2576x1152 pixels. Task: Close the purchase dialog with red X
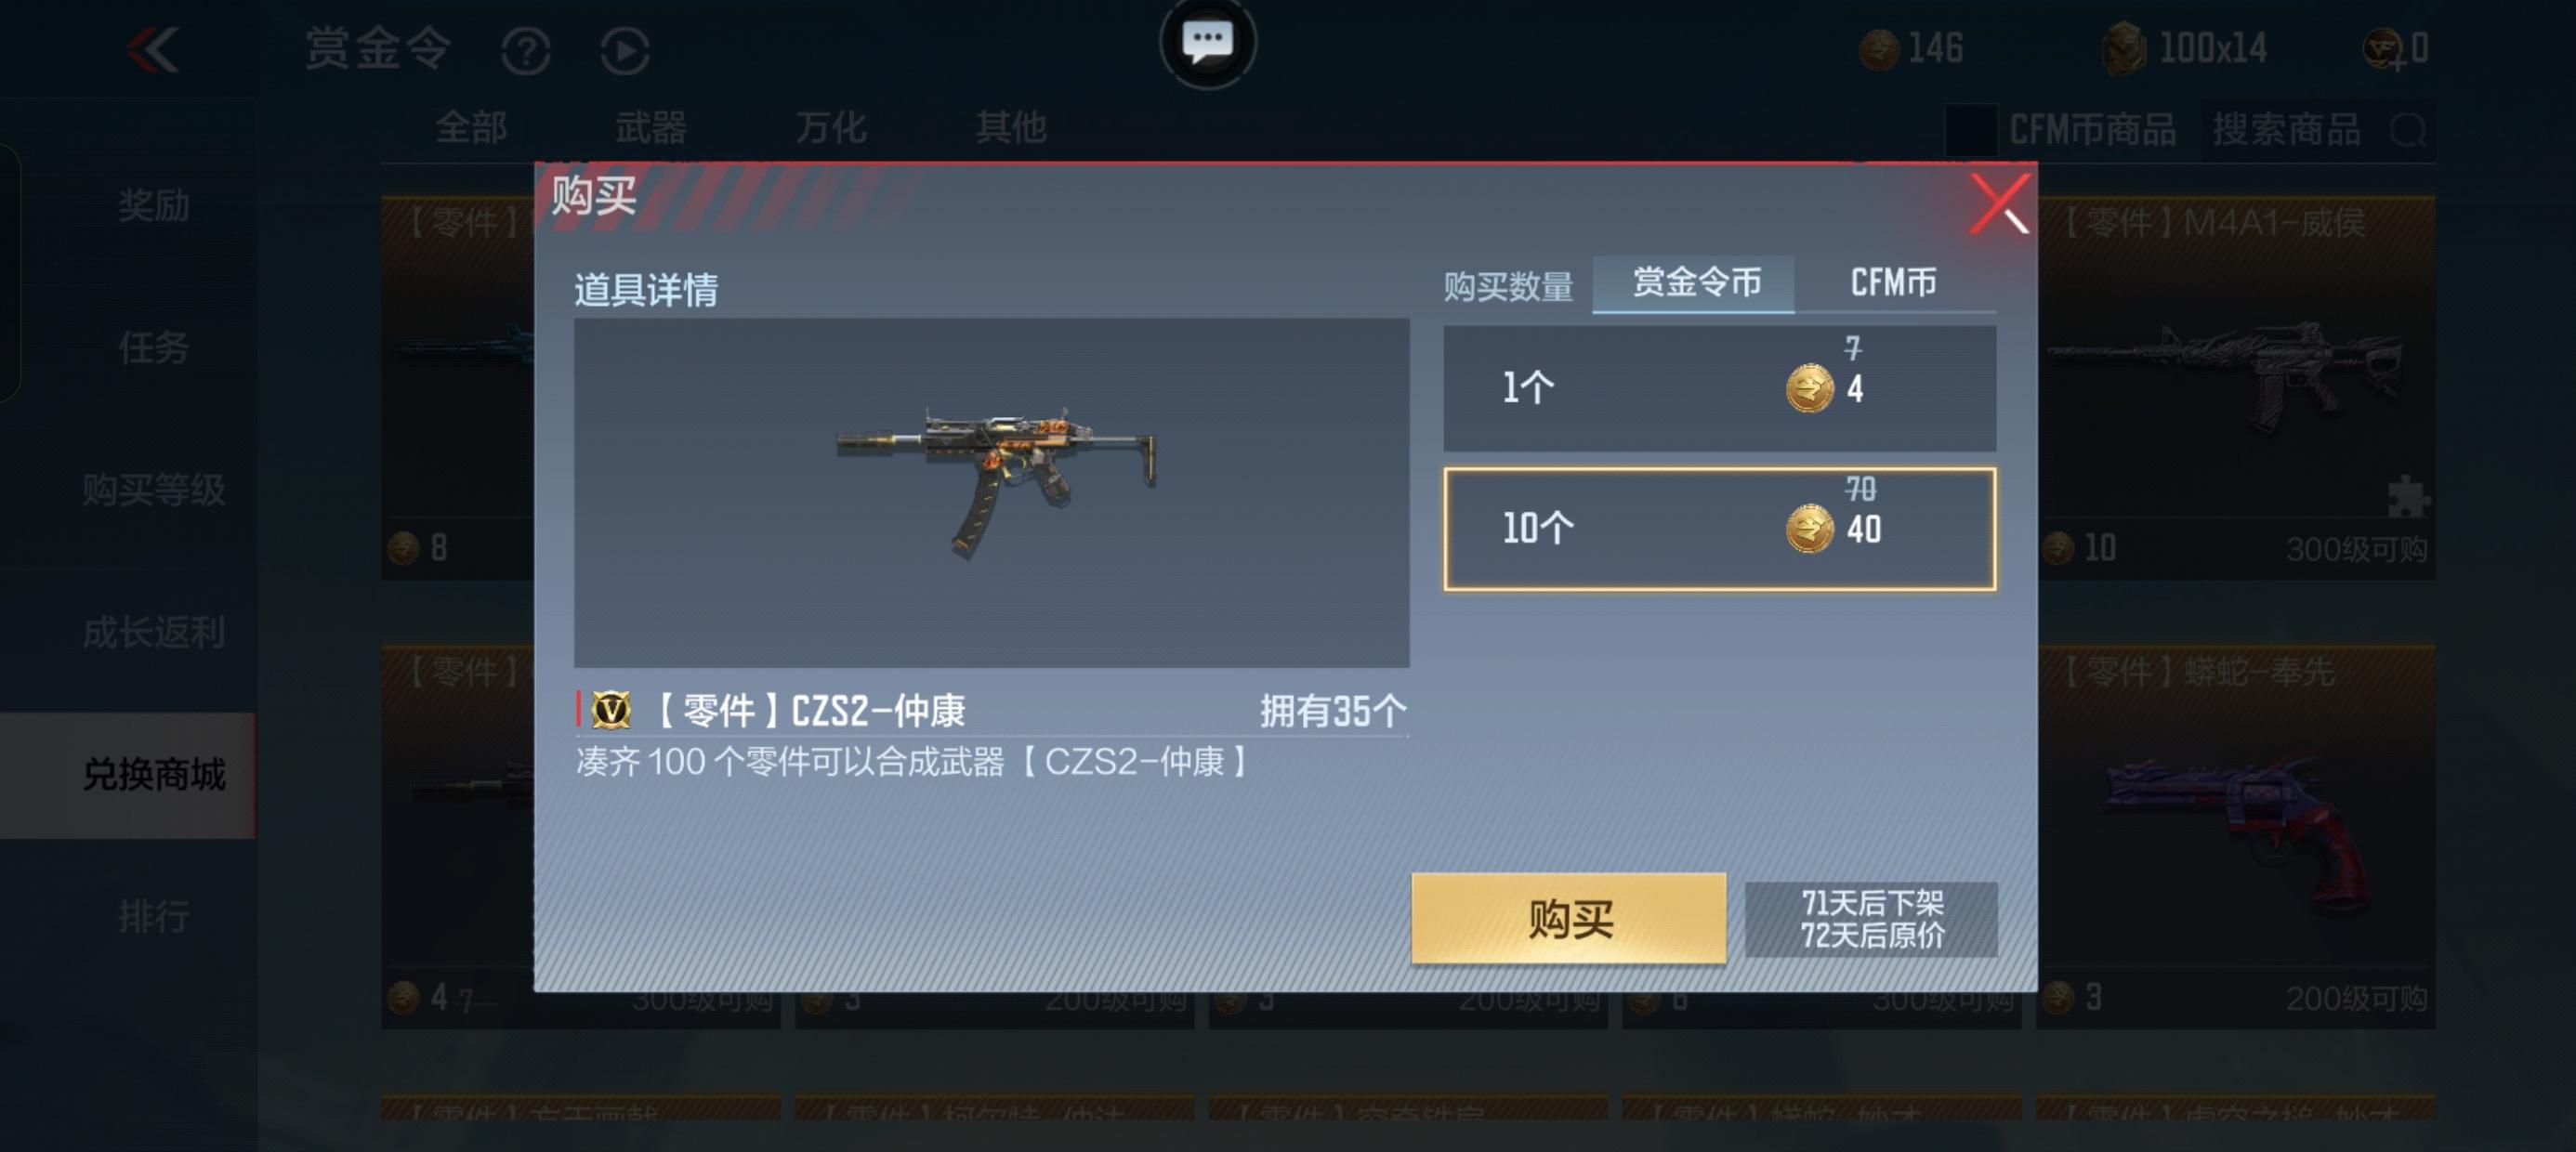[x=1999, y=204]
